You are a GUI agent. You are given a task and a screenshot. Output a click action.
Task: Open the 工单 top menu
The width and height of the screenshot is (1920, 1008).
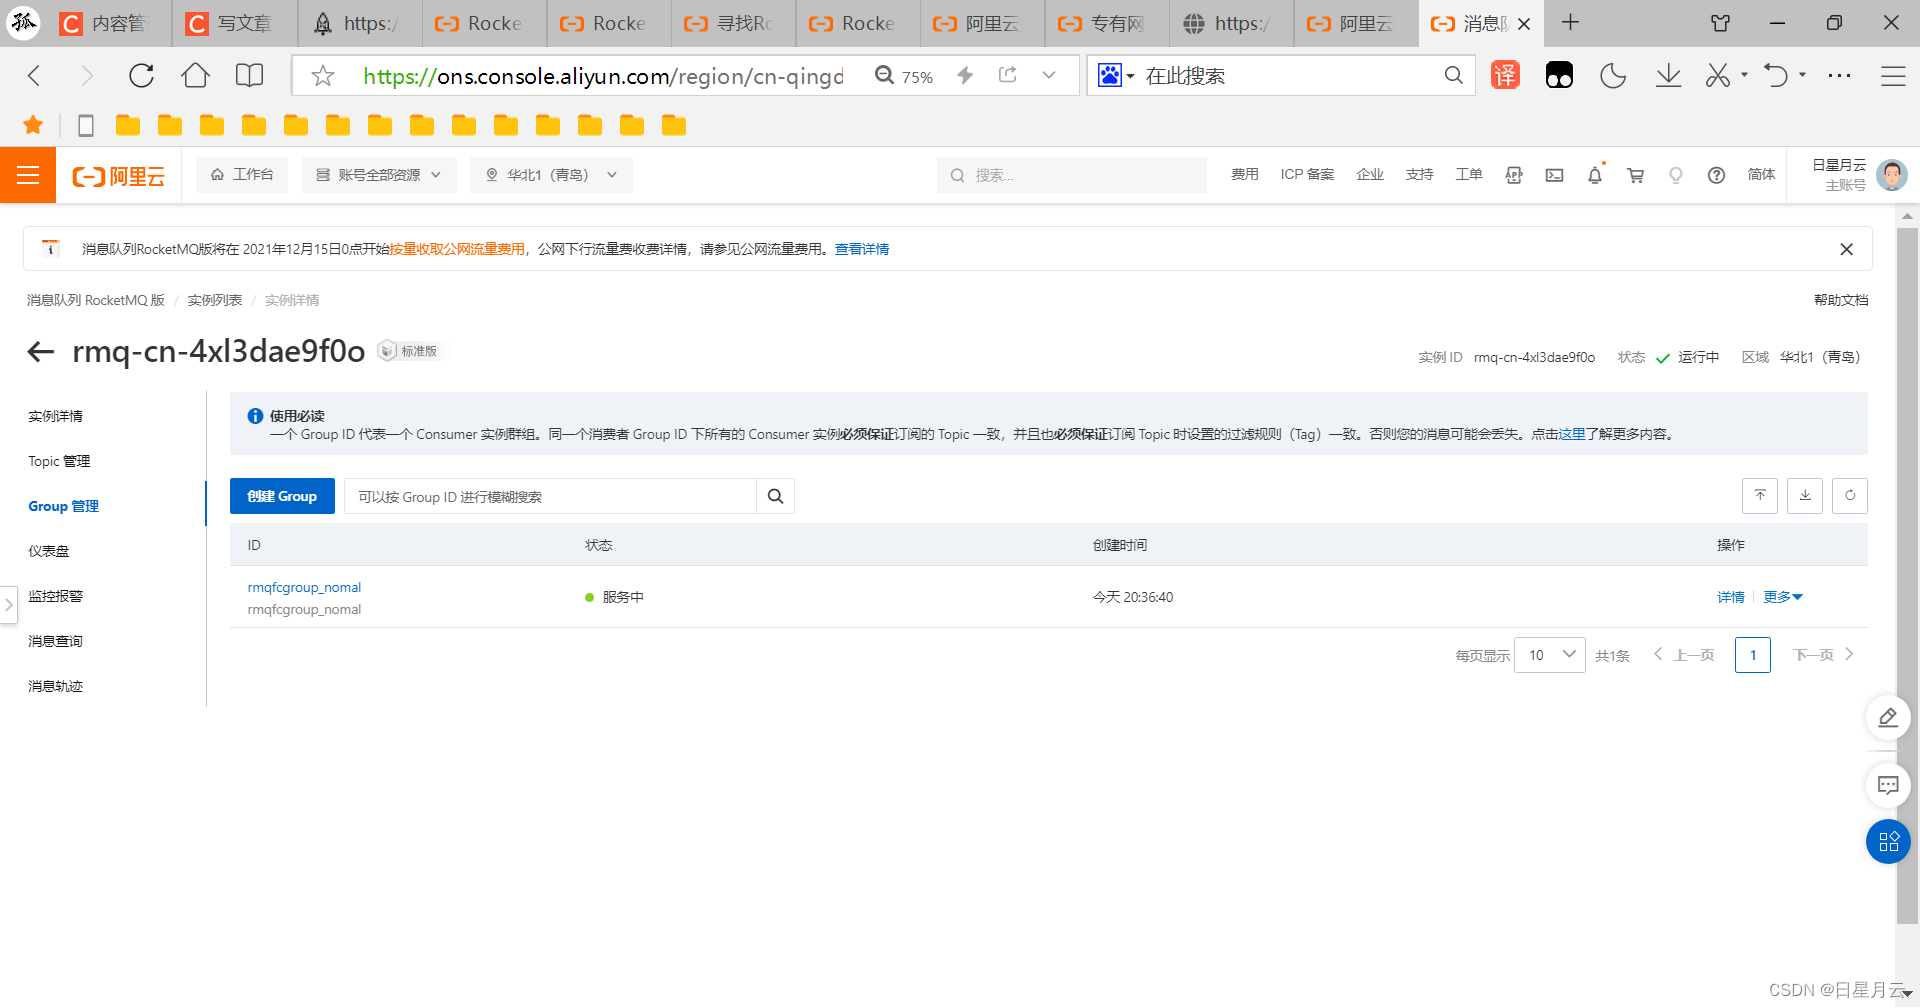tap(1468, 175)
